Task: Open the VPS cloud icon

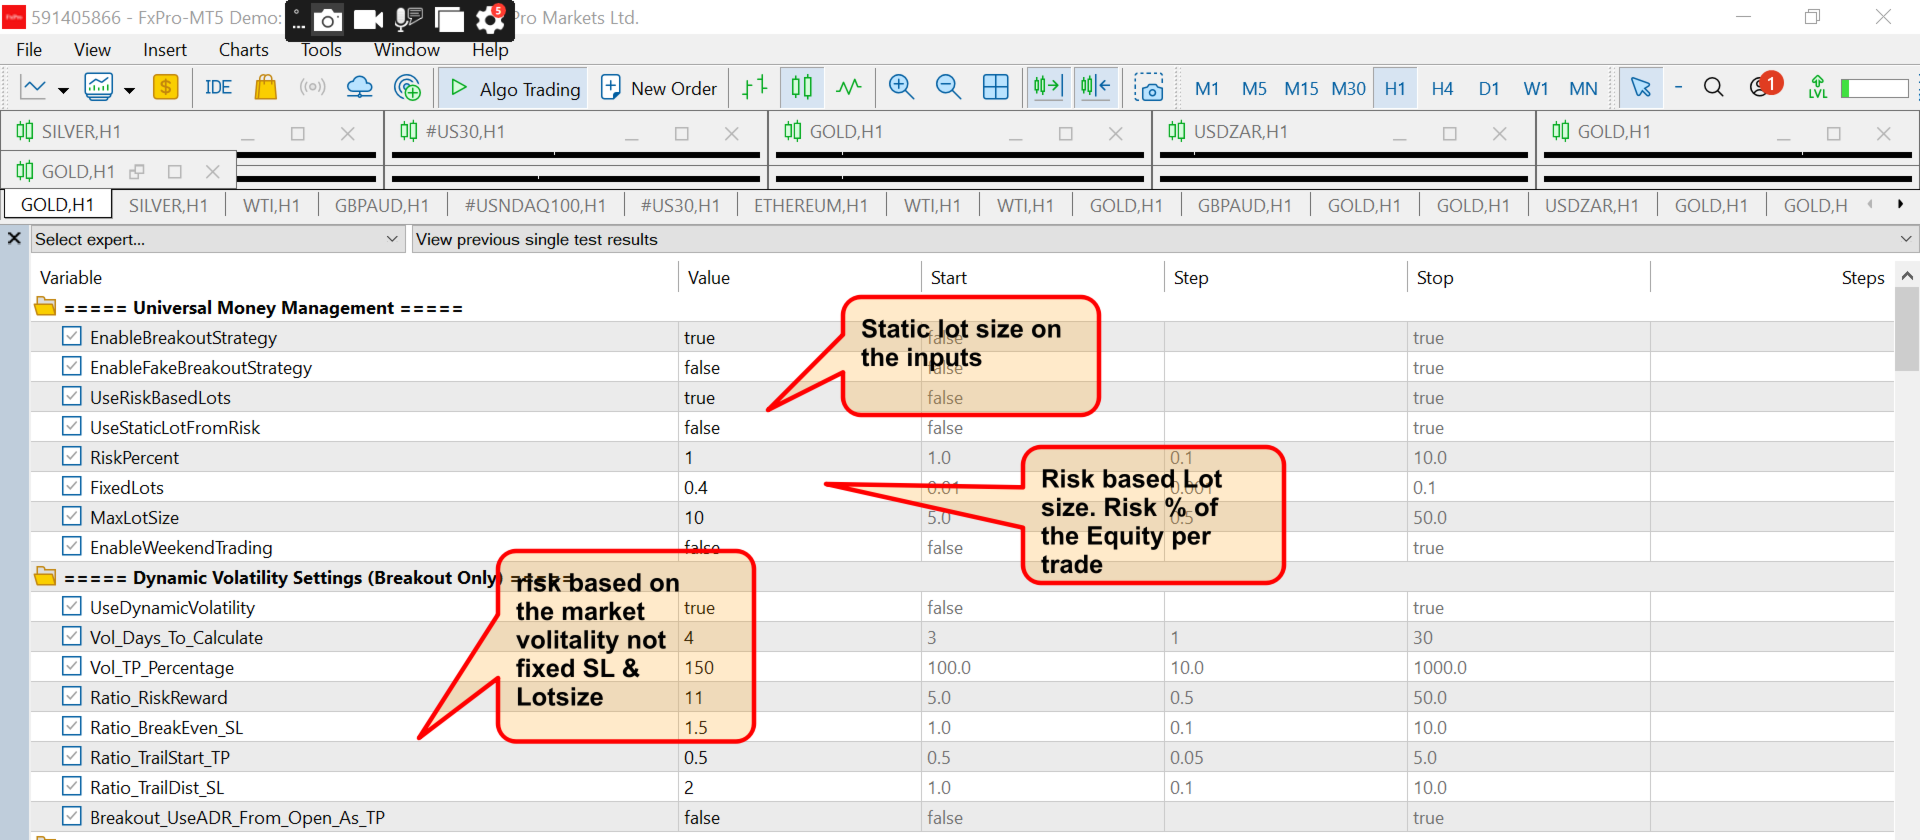Action: click(x=359, y=88)
